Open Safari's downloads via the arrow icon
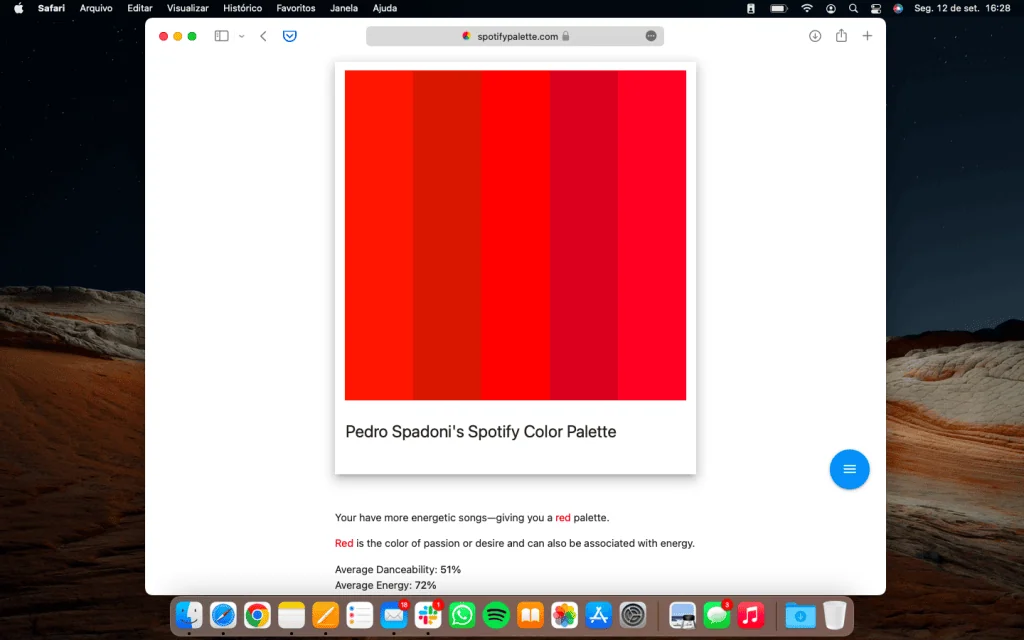The width and height of the screenshot is (1024, 640). (814, 35)
